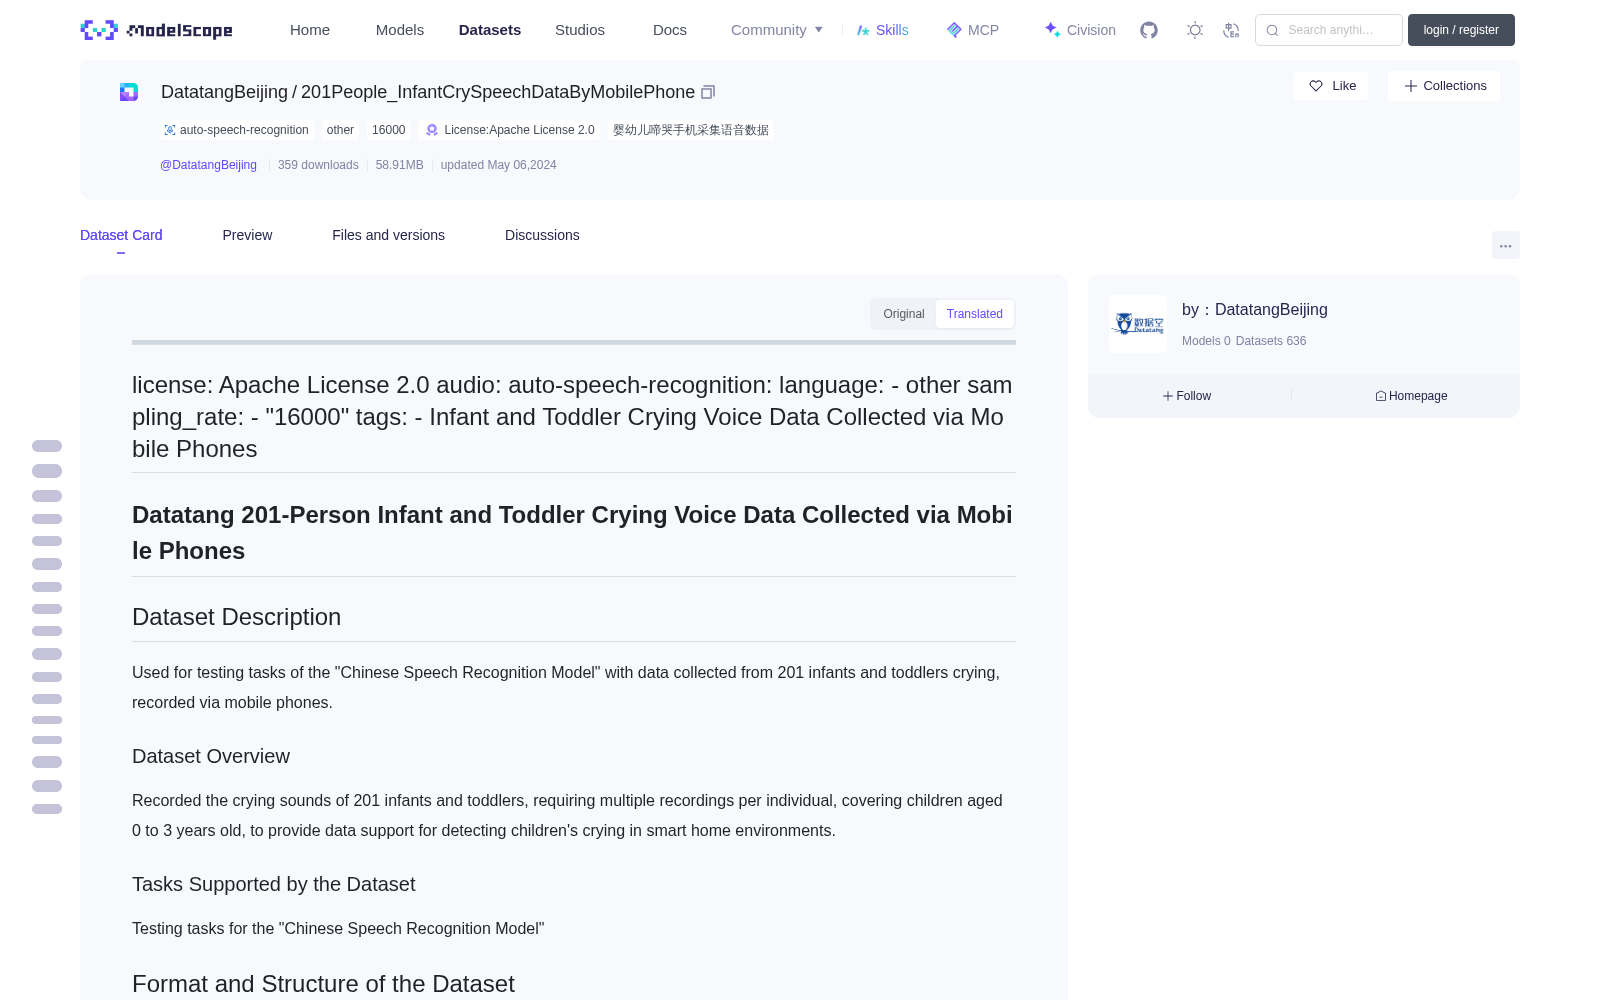Click the Civision nav link

(1080, 30)
